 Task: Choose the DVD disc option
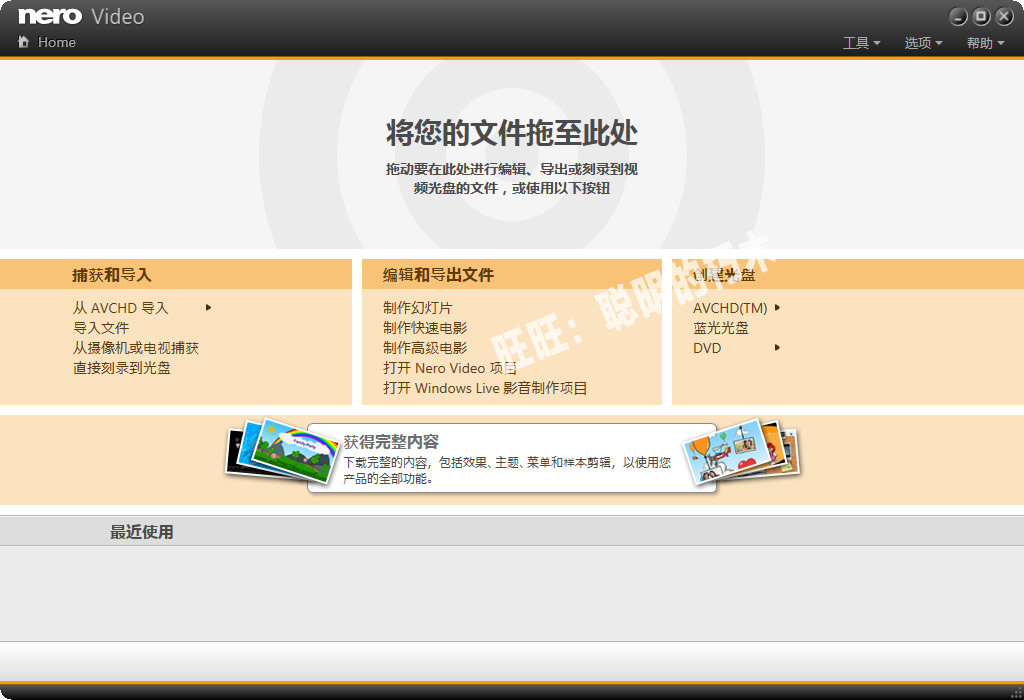[707, 348]
